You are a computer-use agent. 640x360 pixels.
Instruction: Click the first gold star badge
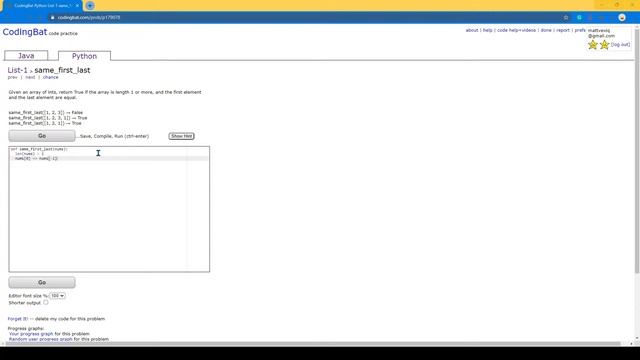[x=593, y=45]
